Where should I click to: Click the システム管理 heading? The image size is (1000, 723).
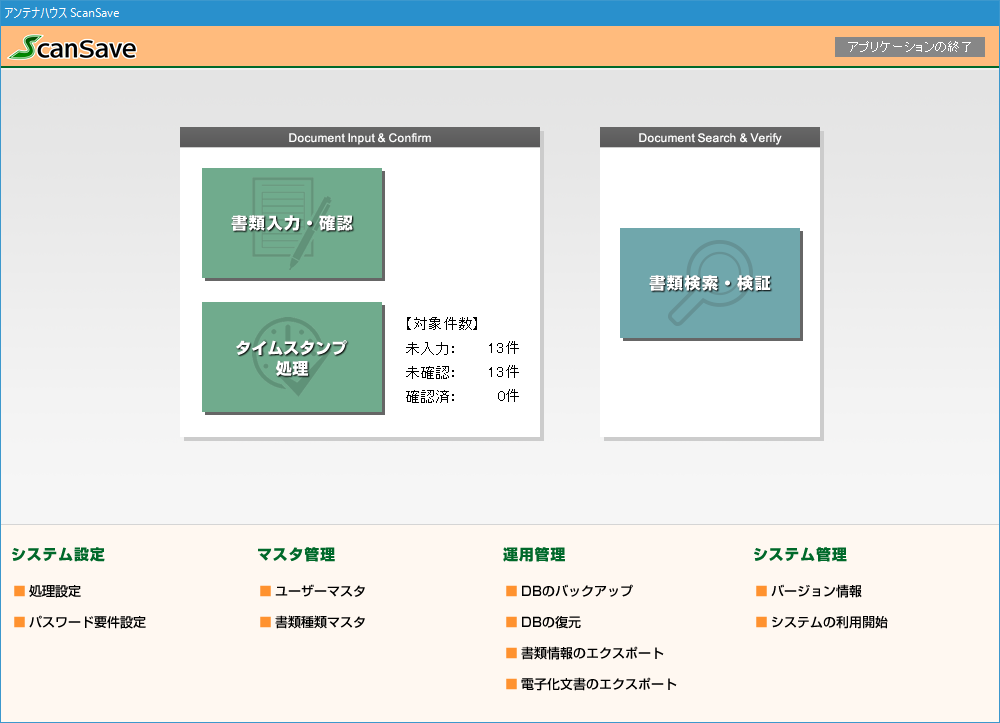pos(800,555)
